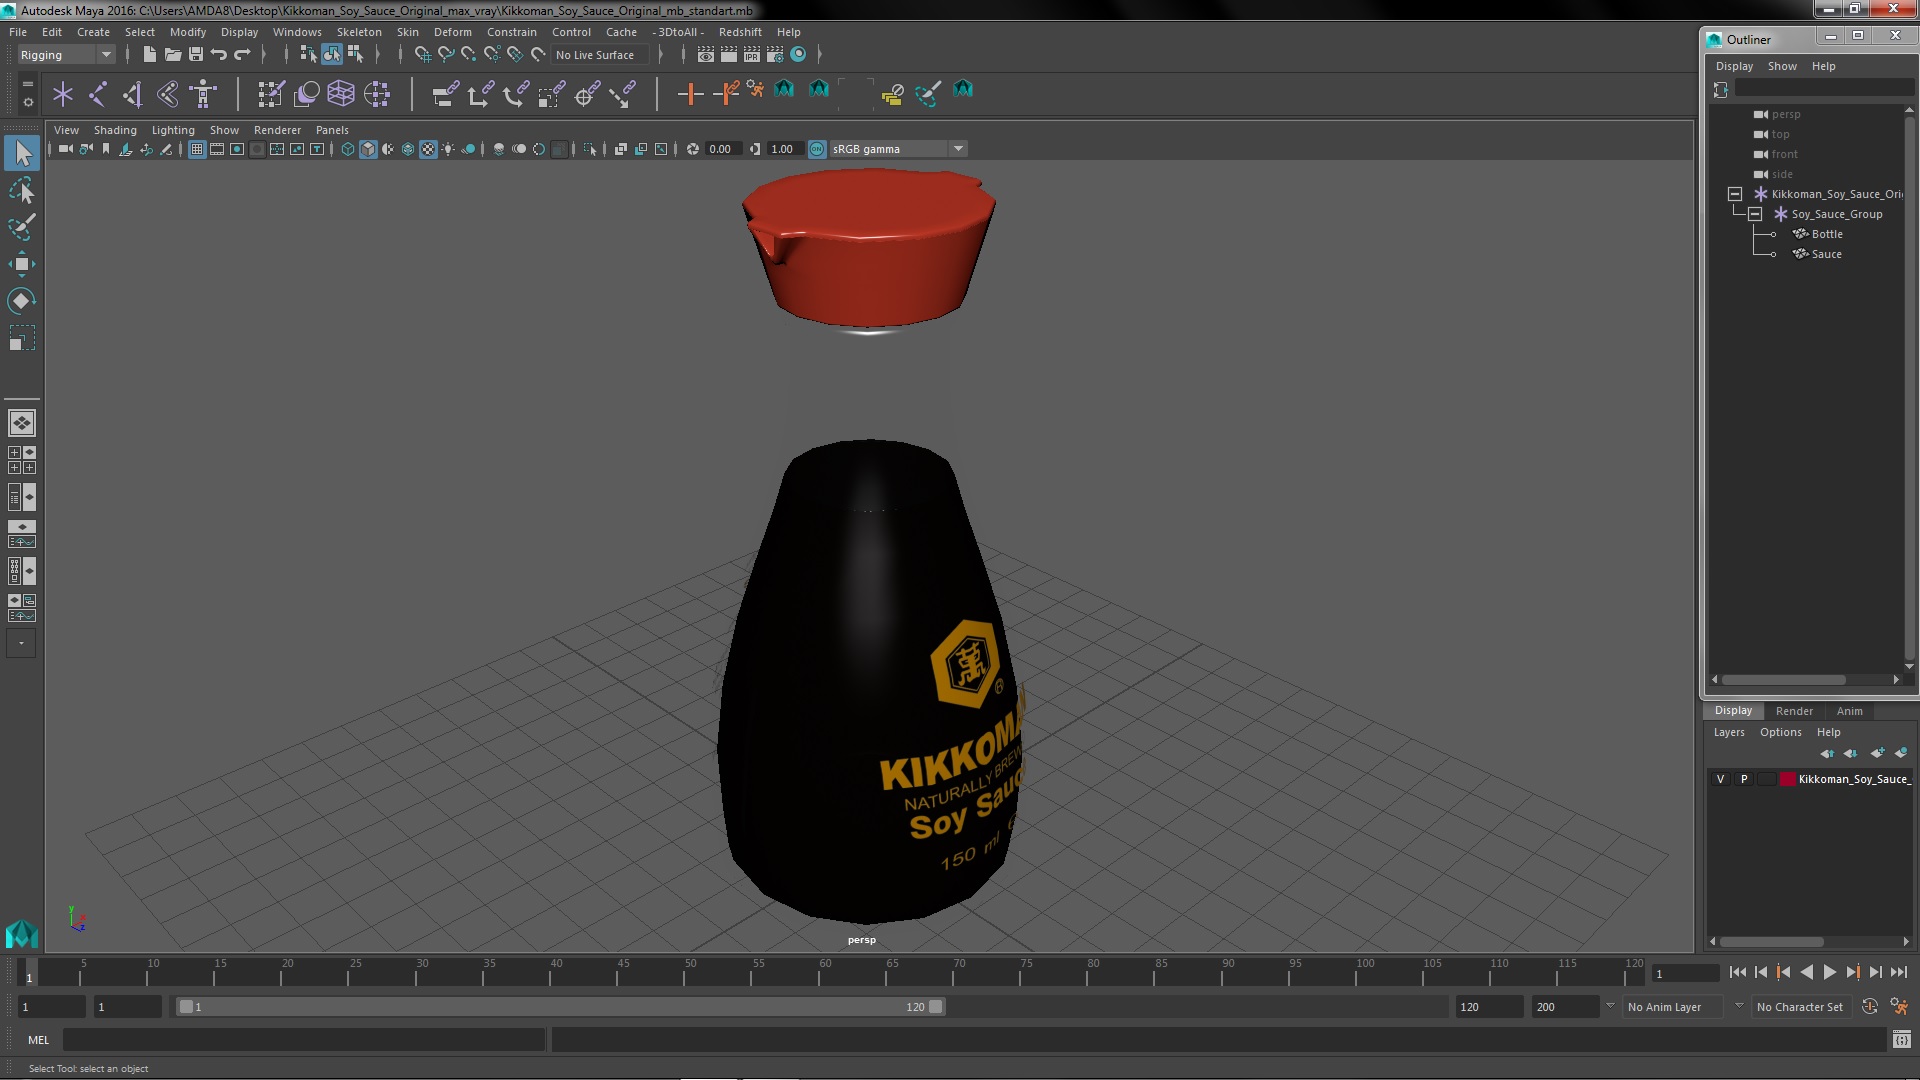
Task: Switch to the Render layer tab
Action: pyautogui.click(x=1794, y=711)
